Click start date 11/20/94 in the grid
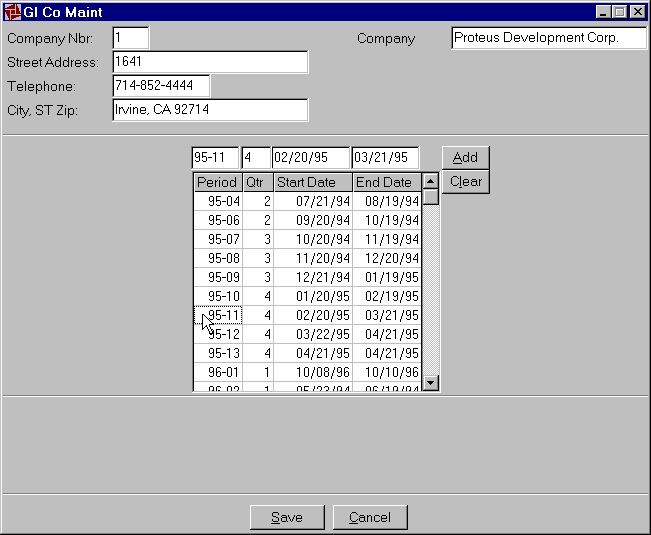The height and width of the screenshot is (535, 651). click(313, 258)
